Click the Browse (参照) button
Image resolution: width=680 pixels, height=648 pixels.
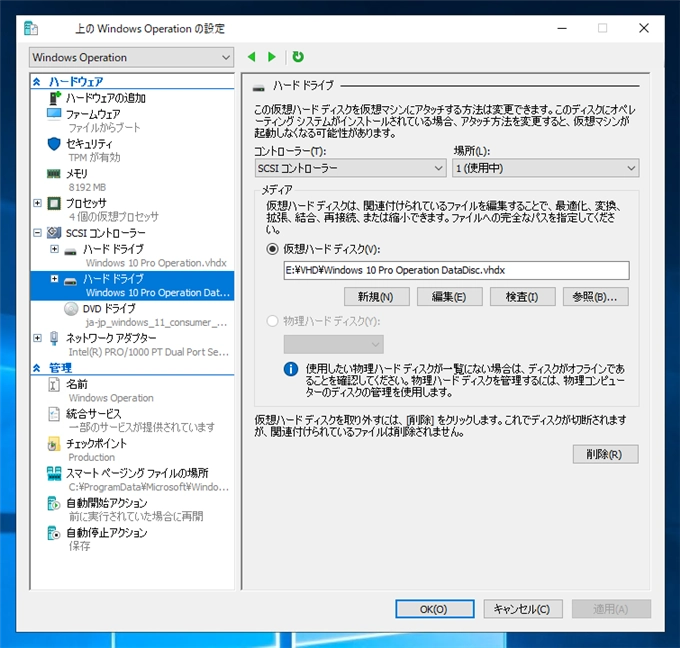[595, 297]
